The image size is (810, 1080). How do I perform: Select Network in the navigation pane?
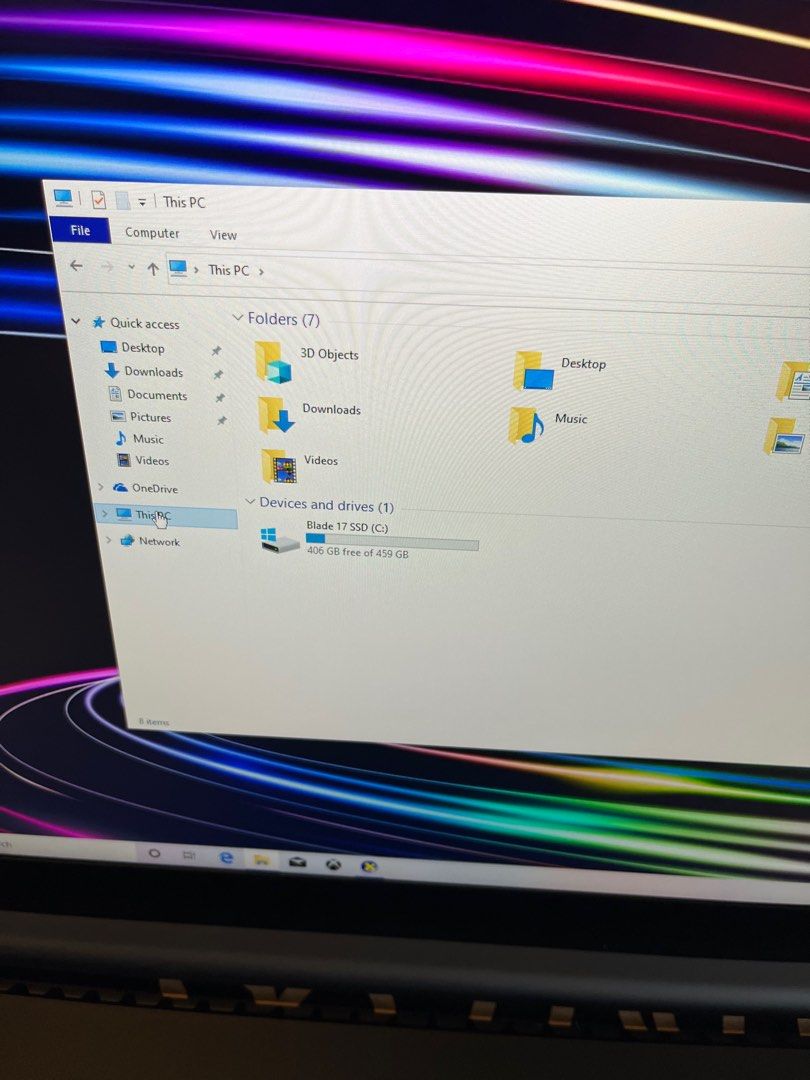coord(159,541)
